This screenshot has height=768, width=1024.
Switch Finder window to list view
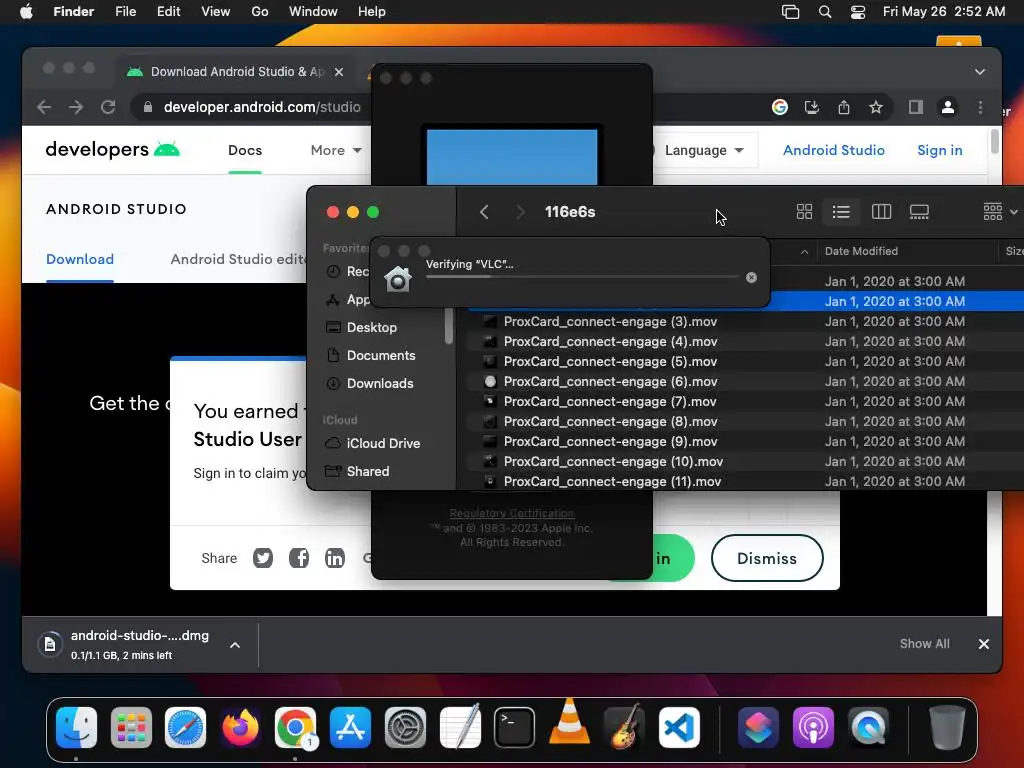point(841,212)
